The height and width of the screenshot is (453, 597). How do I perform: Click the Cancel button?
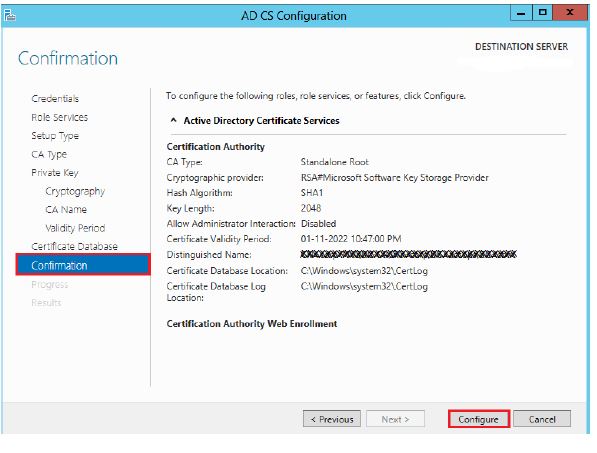tap(542, 419)
